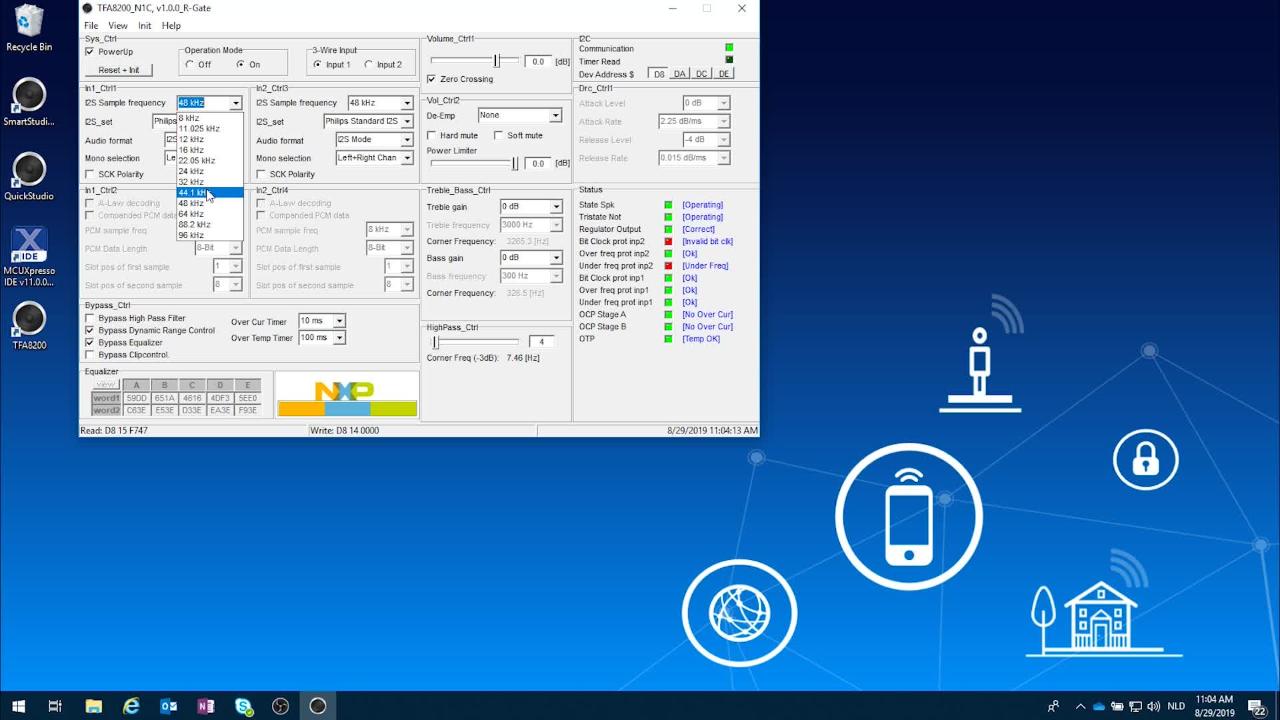Open the Help menu
This screenshot has height=720, width=1280.
(171, 25)
